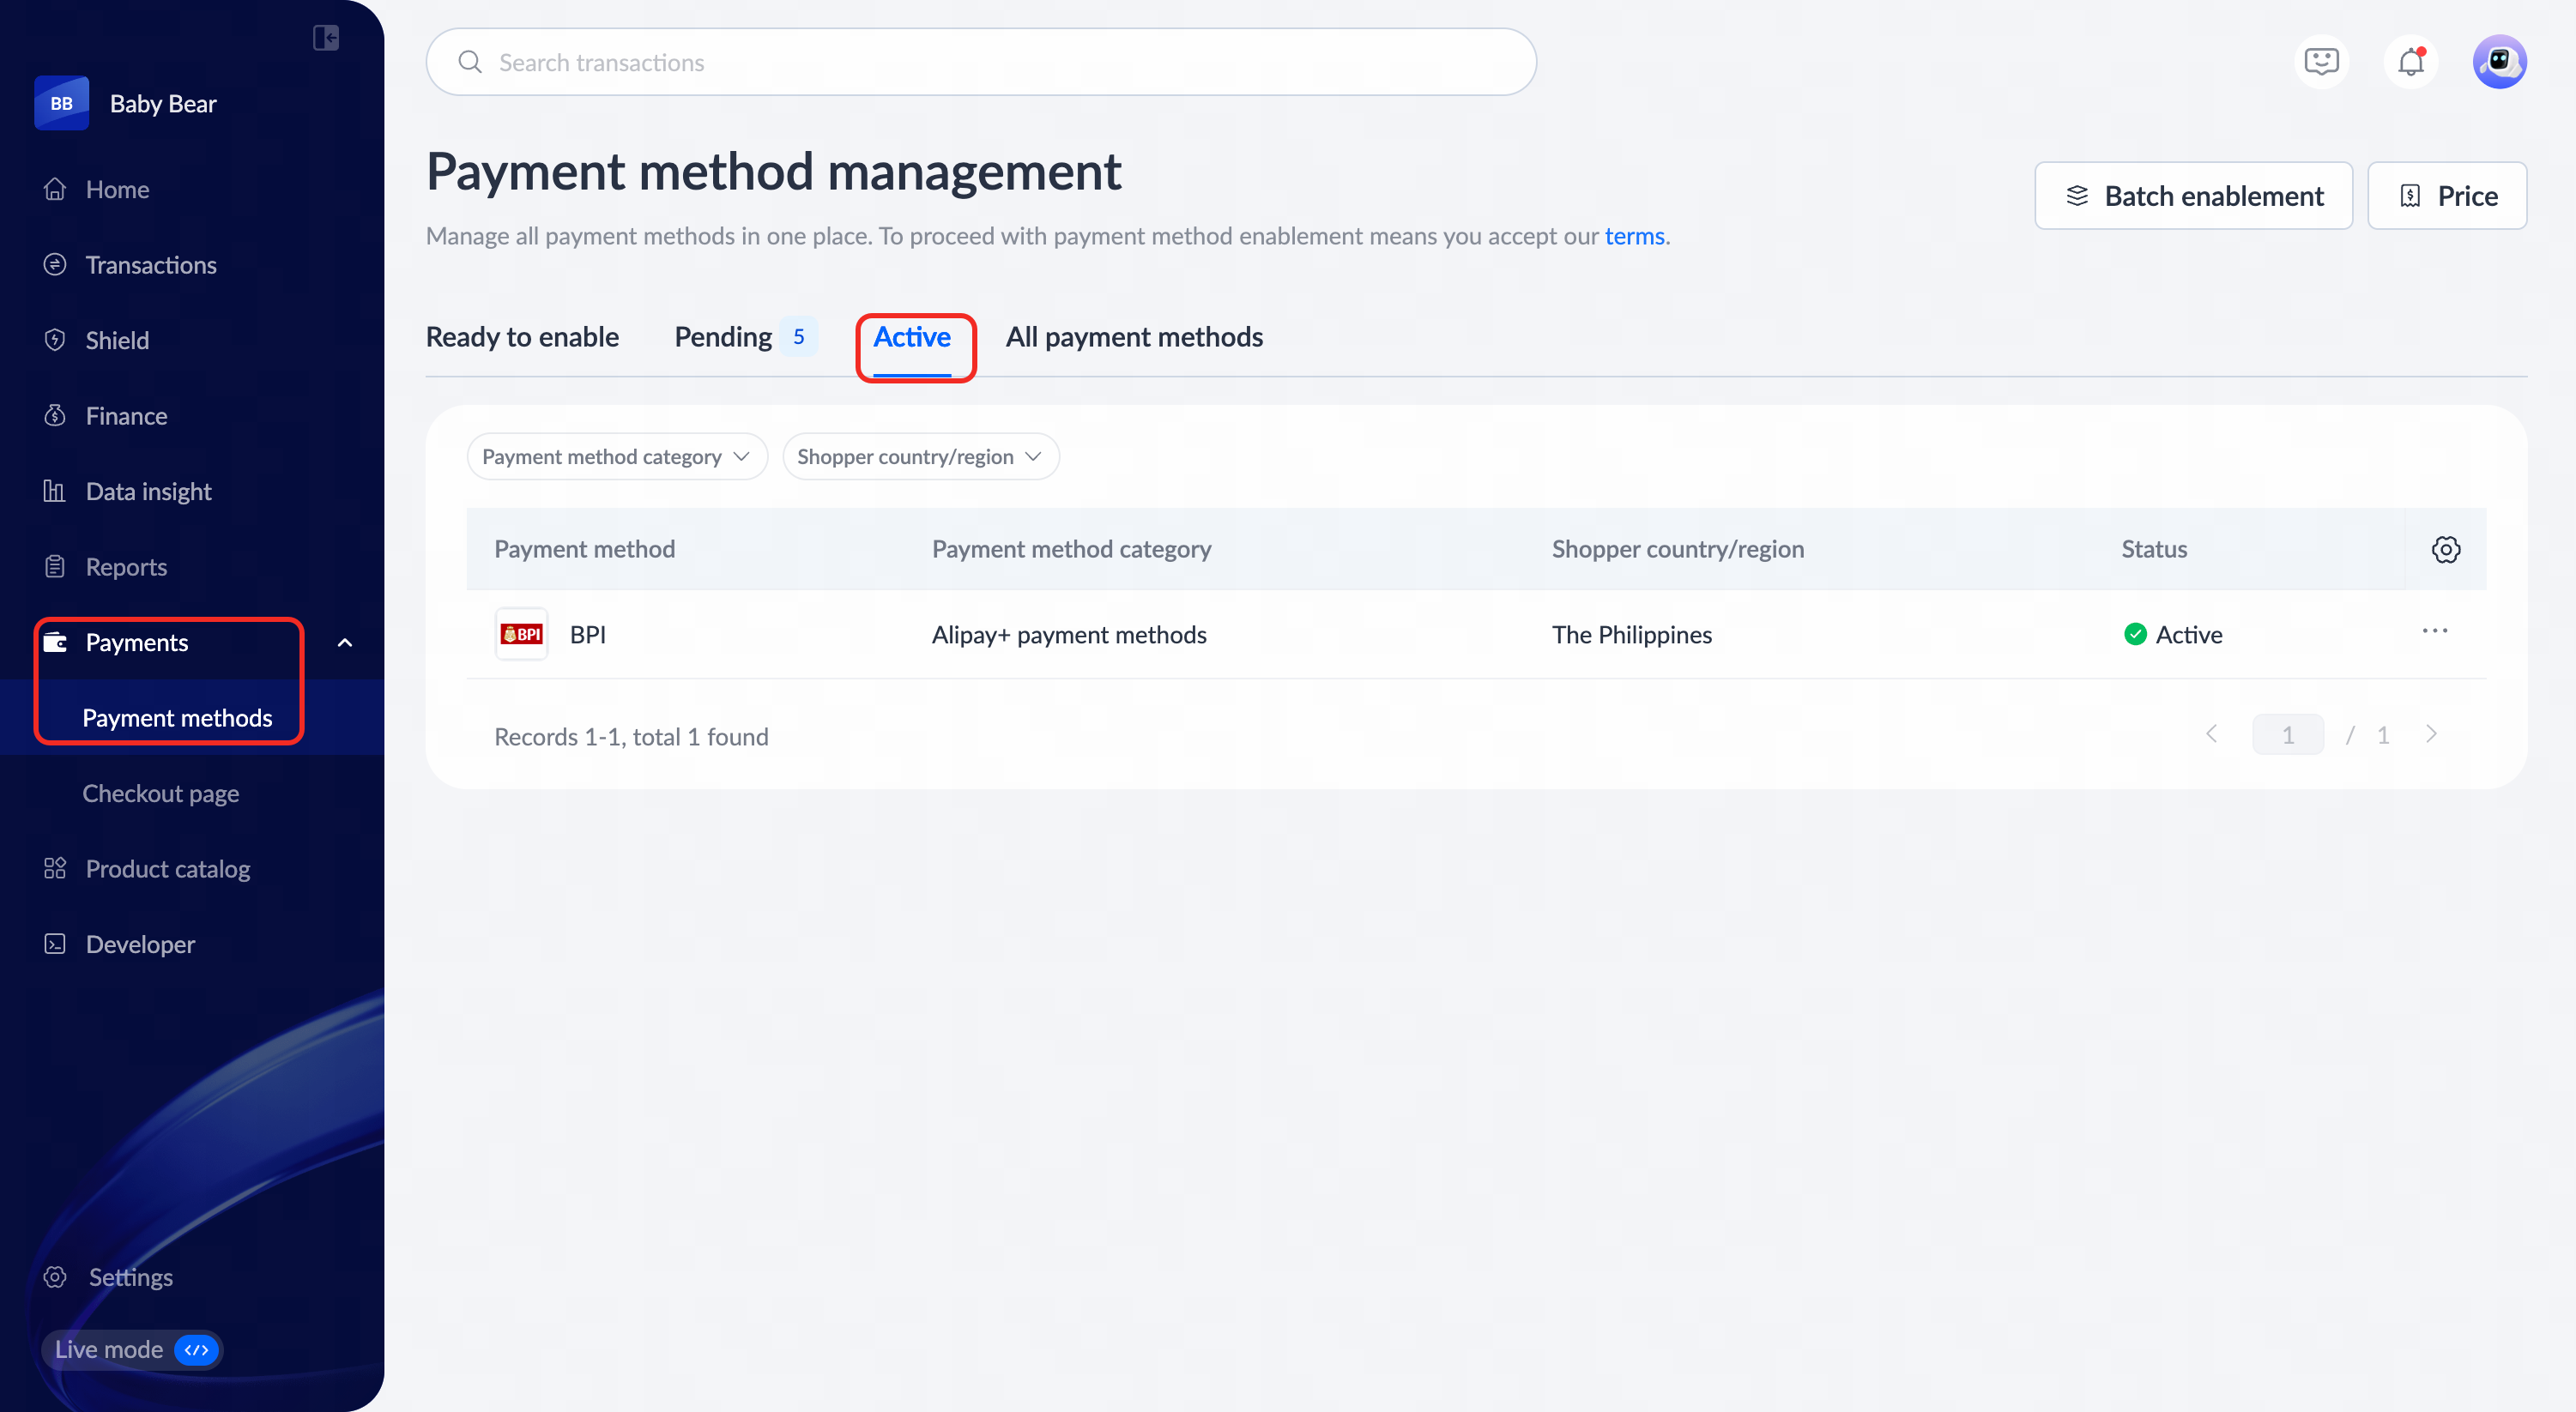Switch to All payment methods tab

(1134, 337)
